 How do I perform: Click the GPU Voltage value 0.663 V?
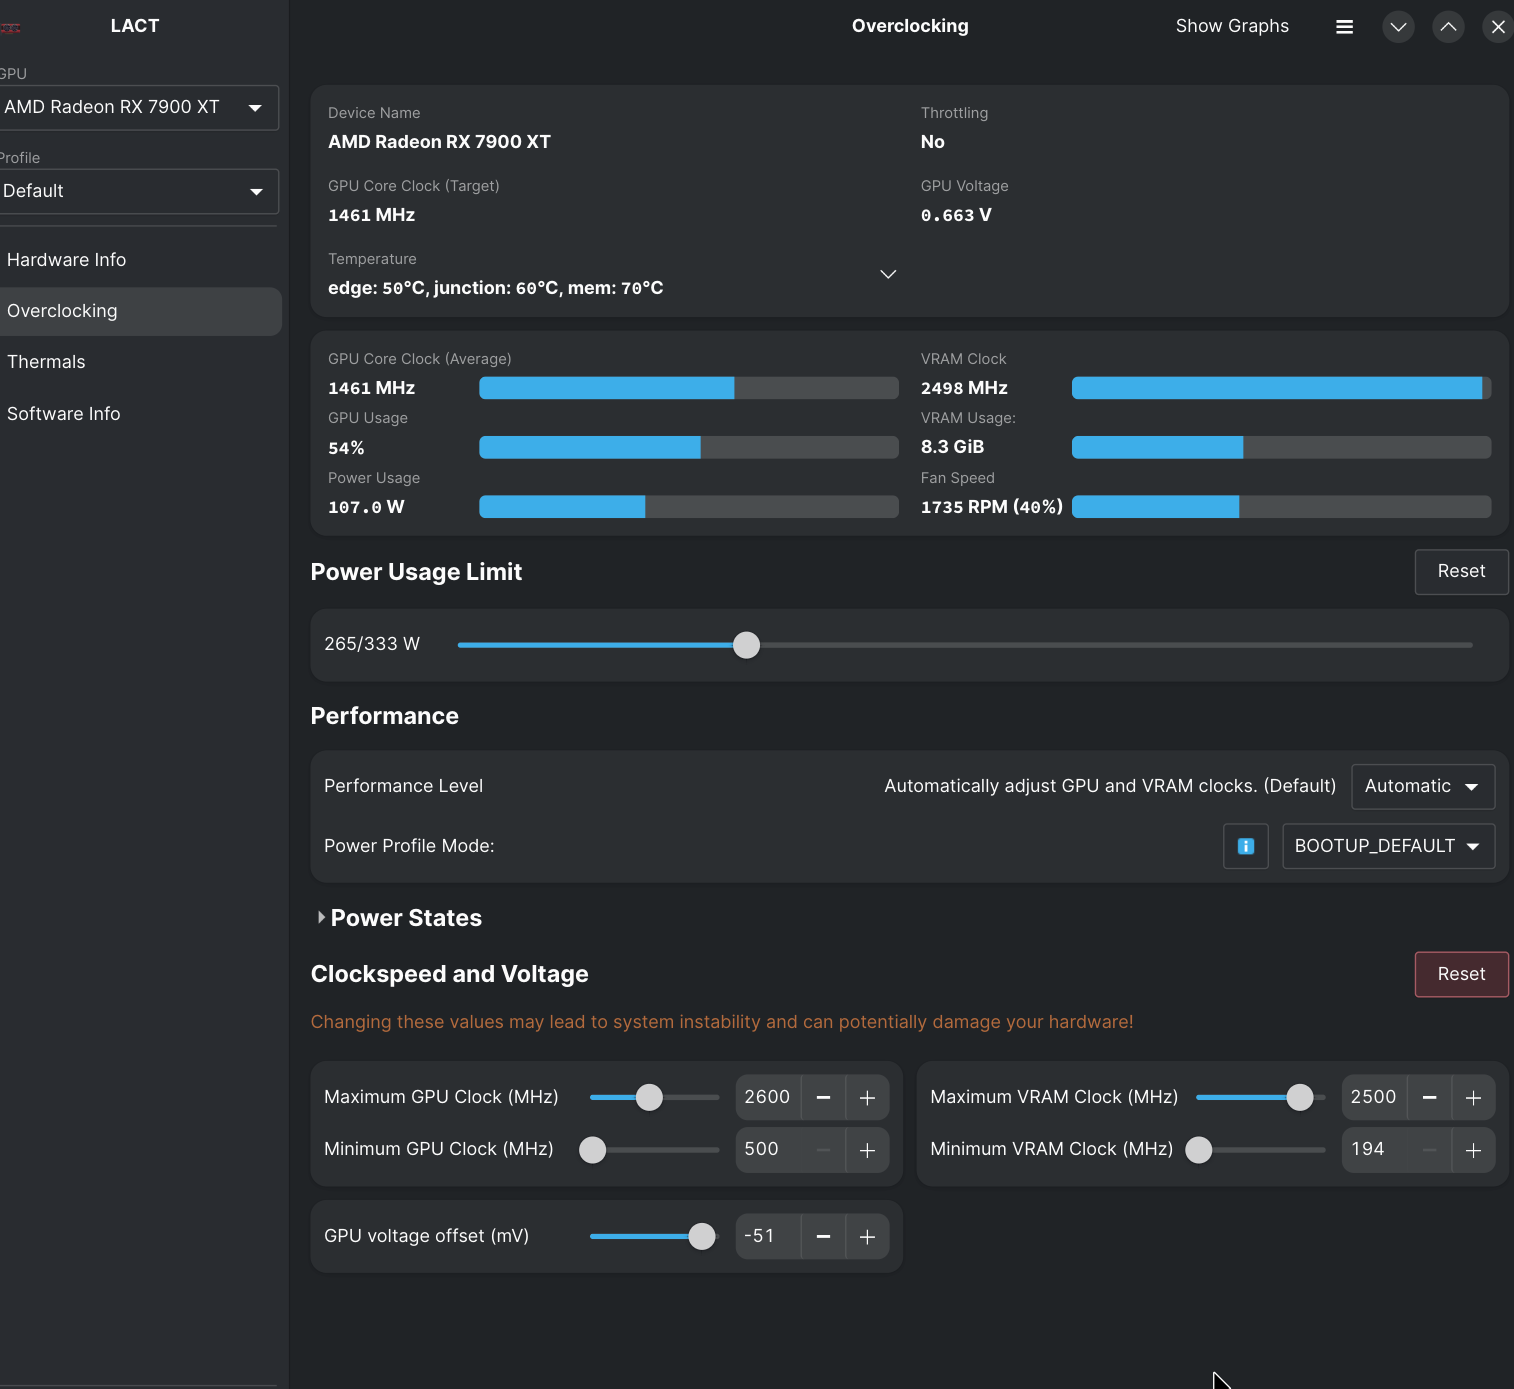point(956,215)
